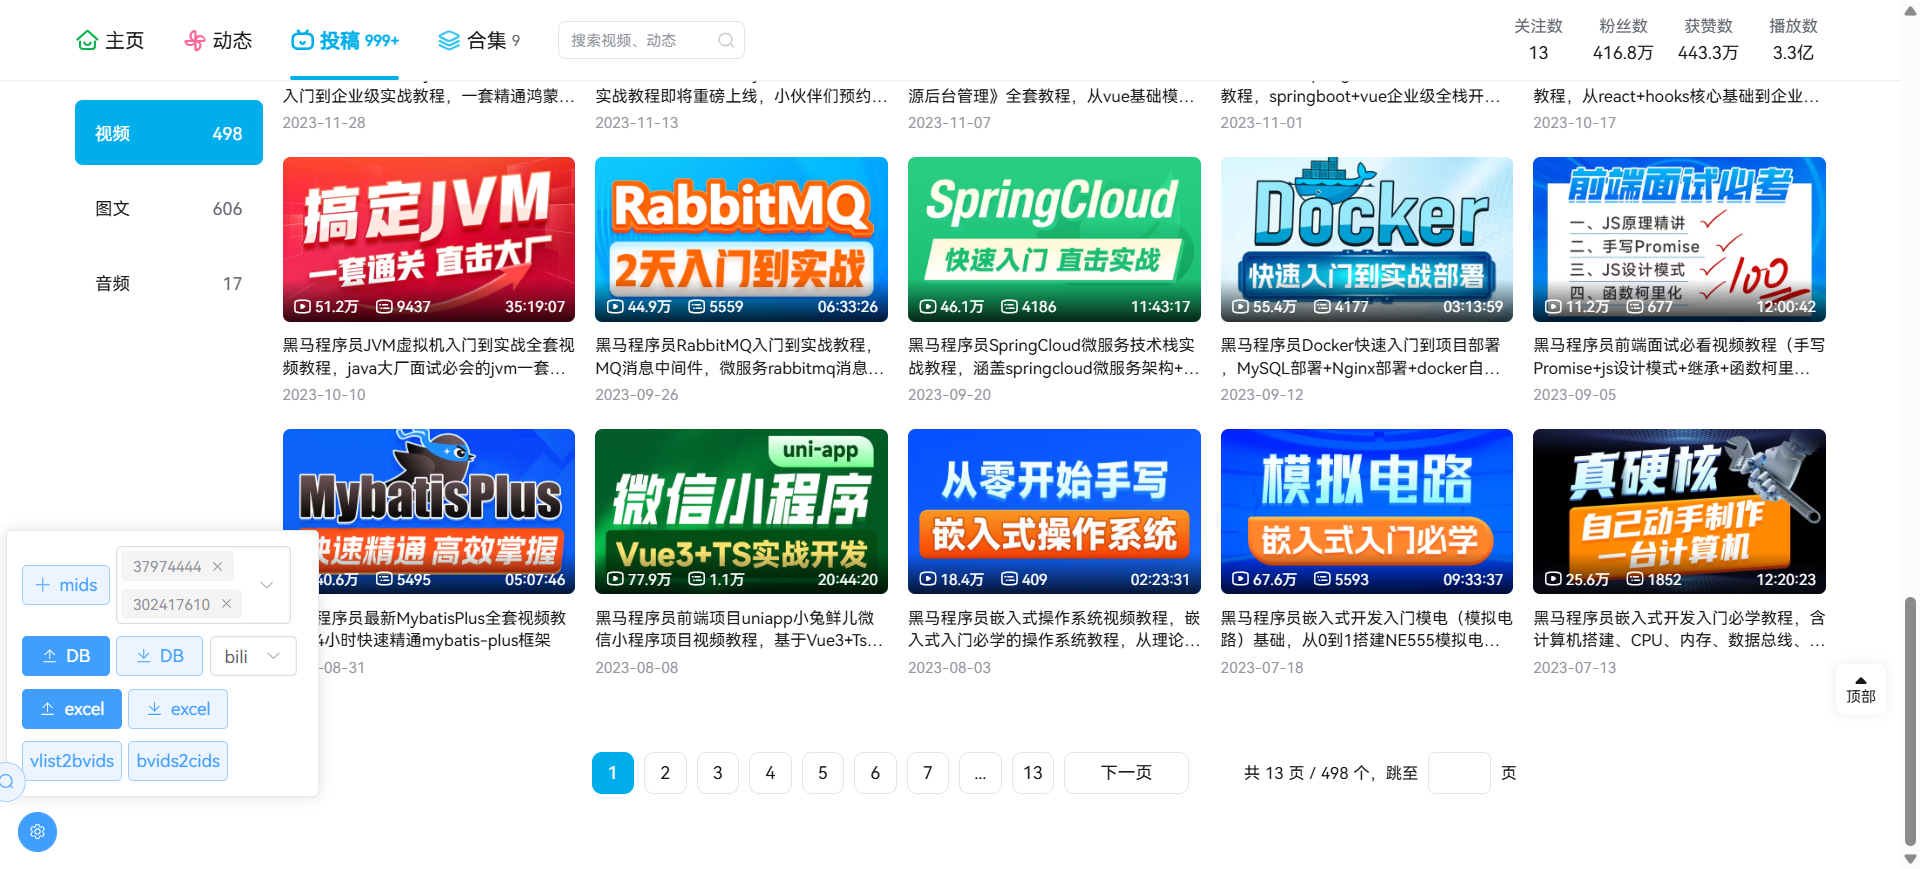
Task: Open the 微信小程序 uni-app thumbnail
Action: tap(741, 511)
